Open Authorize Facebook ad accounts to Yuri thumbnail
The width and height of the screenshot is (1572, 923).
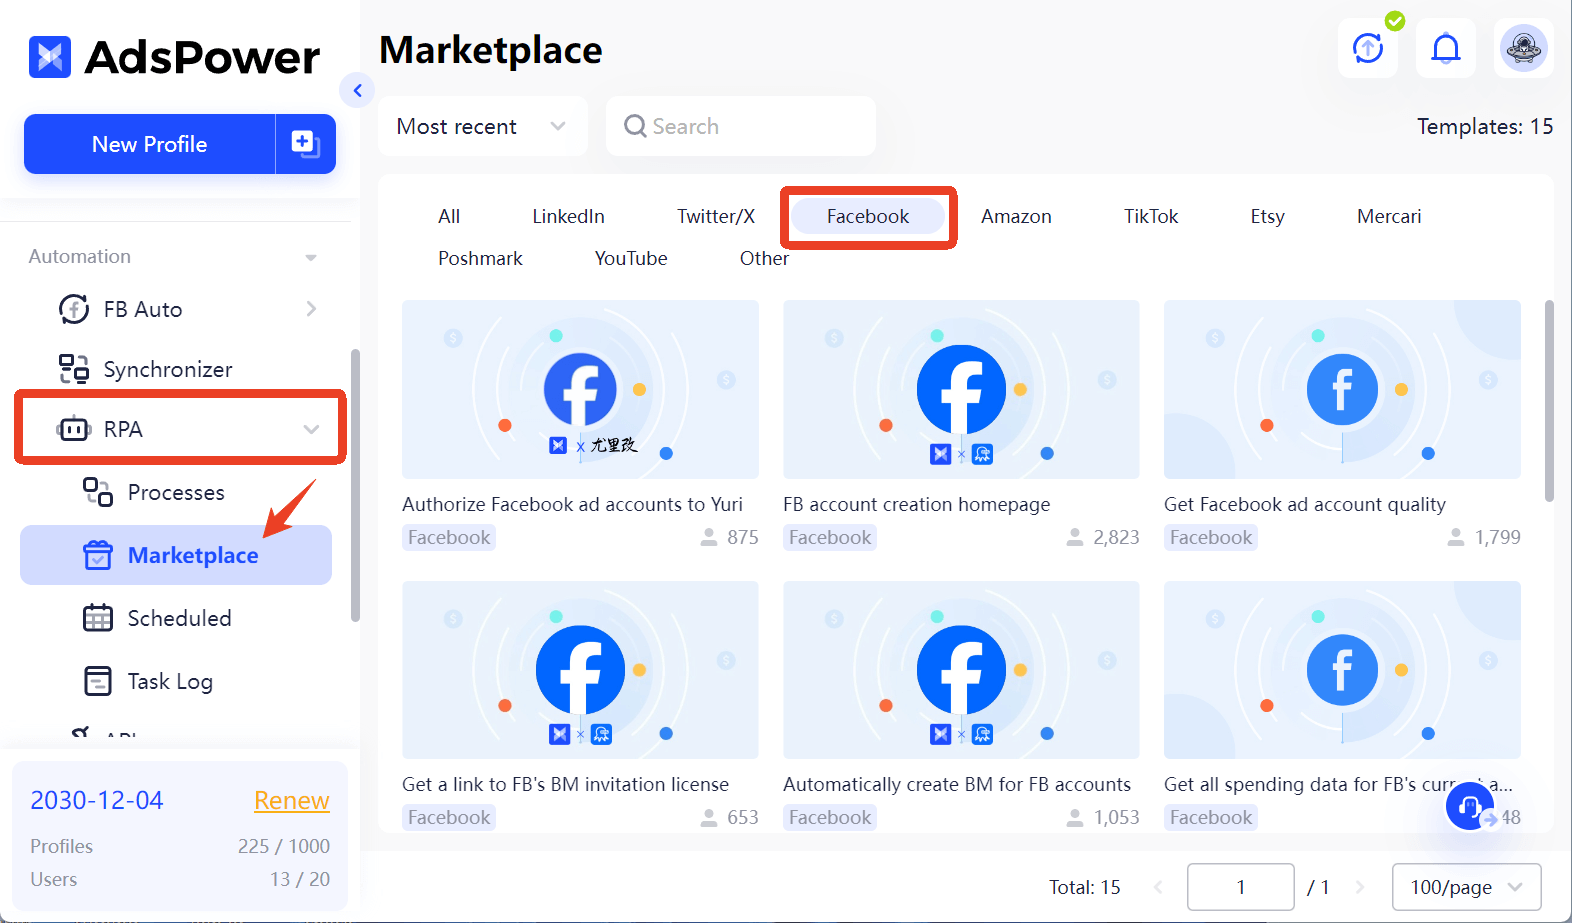(x=580, y=389)
